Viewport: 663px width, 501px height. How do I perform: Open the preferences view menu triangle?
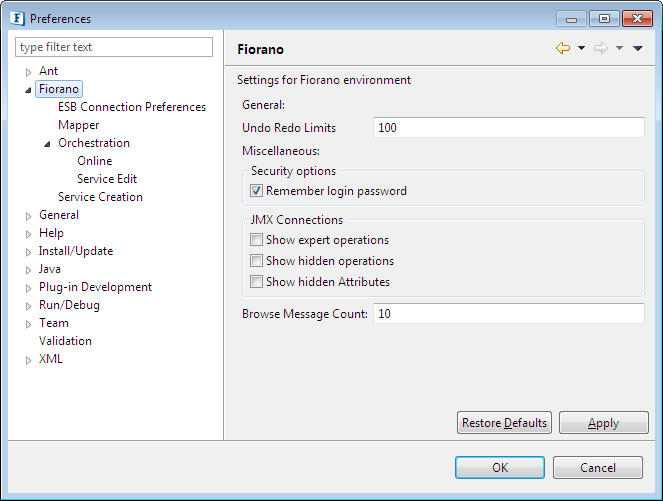[x=638, y=48]
